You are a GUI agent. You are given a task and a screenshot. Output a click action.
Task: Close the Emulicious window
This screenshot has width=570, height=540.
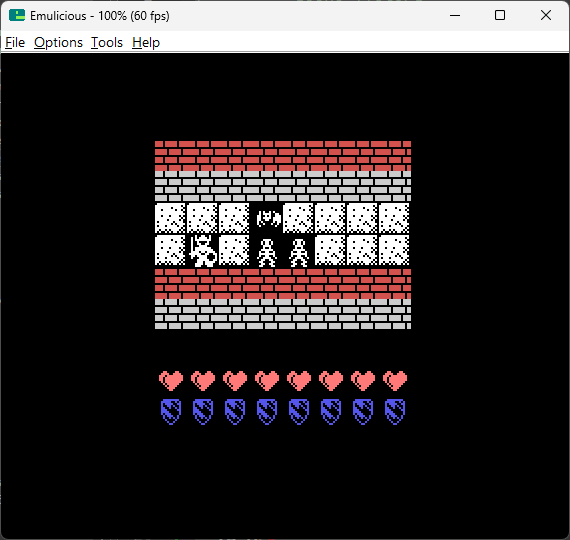tap(546, 15)
